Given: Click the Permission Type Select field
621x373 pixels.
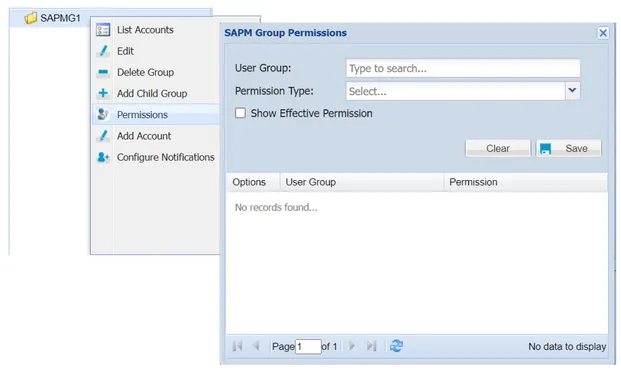Looking at the screenshot, I should pyautogui.click(x=455, y=91).
